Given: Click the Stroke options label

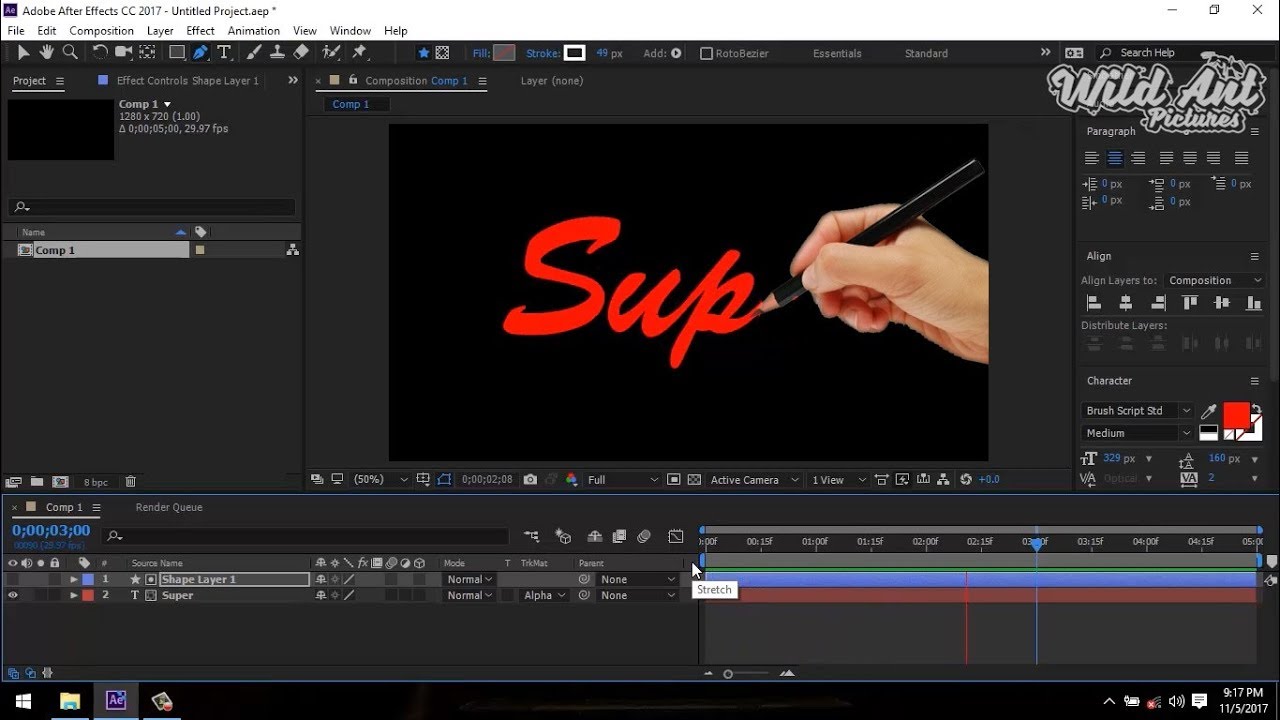Looking at the screenshot, I should point(543,53).
